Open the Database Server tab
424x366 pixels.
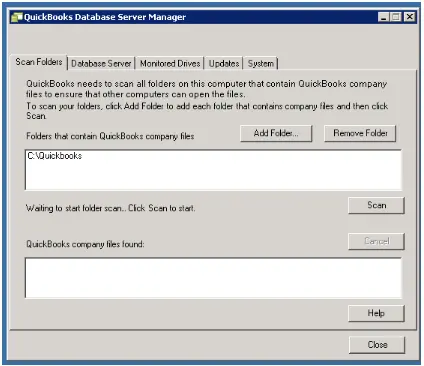coord(101,63)
